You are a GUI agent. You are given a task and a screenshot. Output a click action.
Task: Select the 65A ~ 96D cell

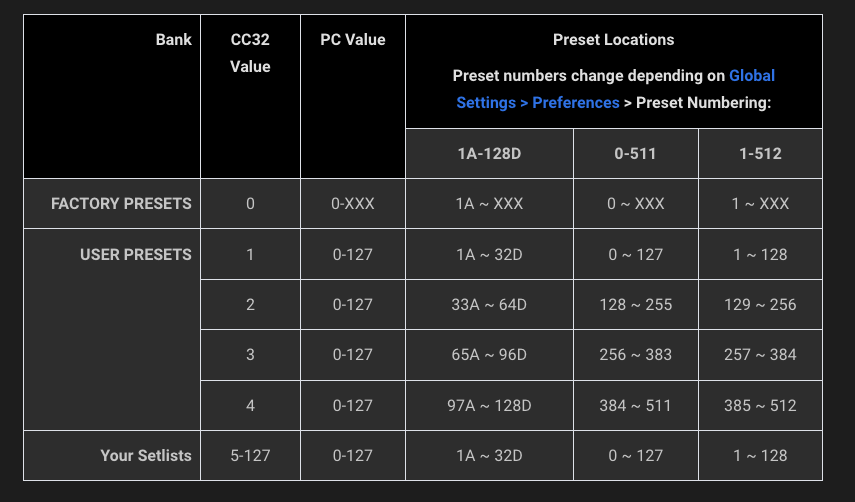[x=489, y=355]
